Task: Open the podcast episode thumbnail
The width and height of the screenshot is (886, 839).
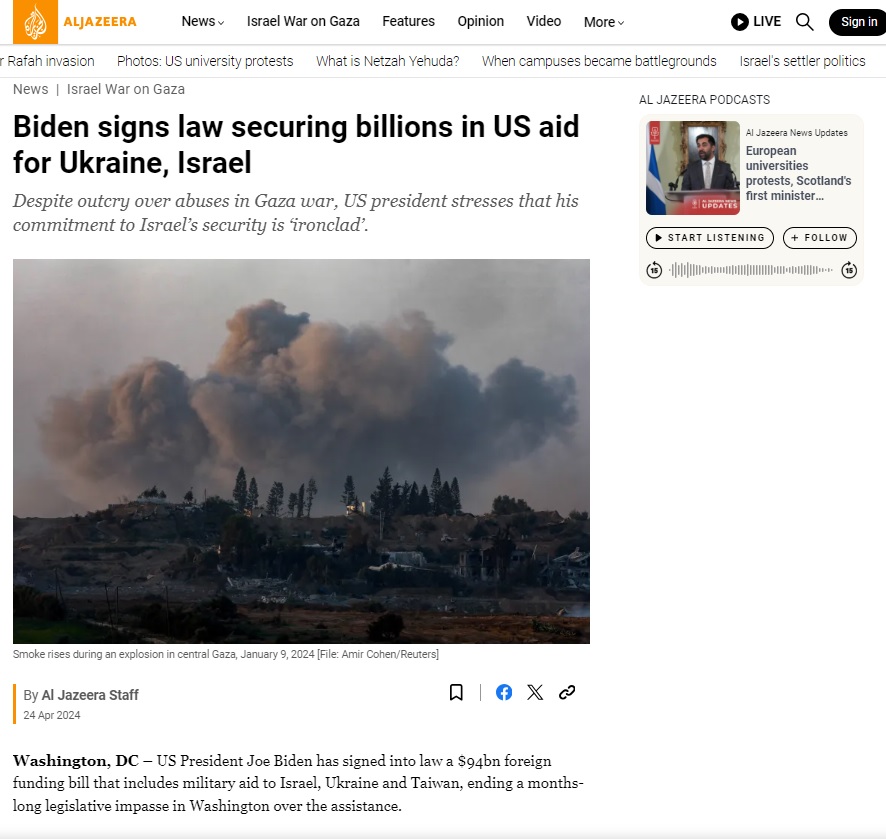Action: click(693, 168)
